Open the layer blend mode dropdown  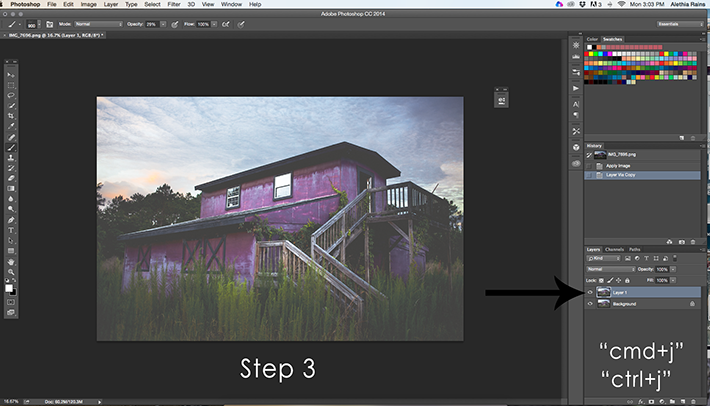point(611,269)
